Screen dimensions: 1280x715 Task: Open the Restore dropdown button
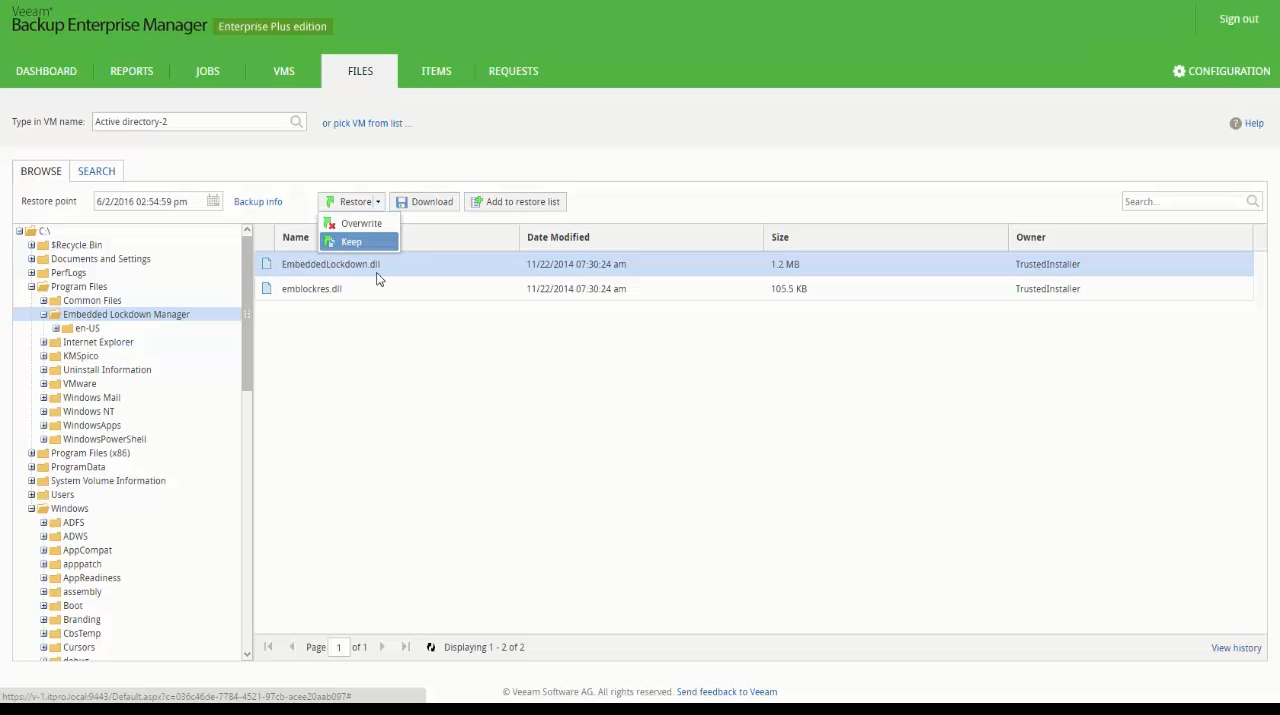coord(353,202)
